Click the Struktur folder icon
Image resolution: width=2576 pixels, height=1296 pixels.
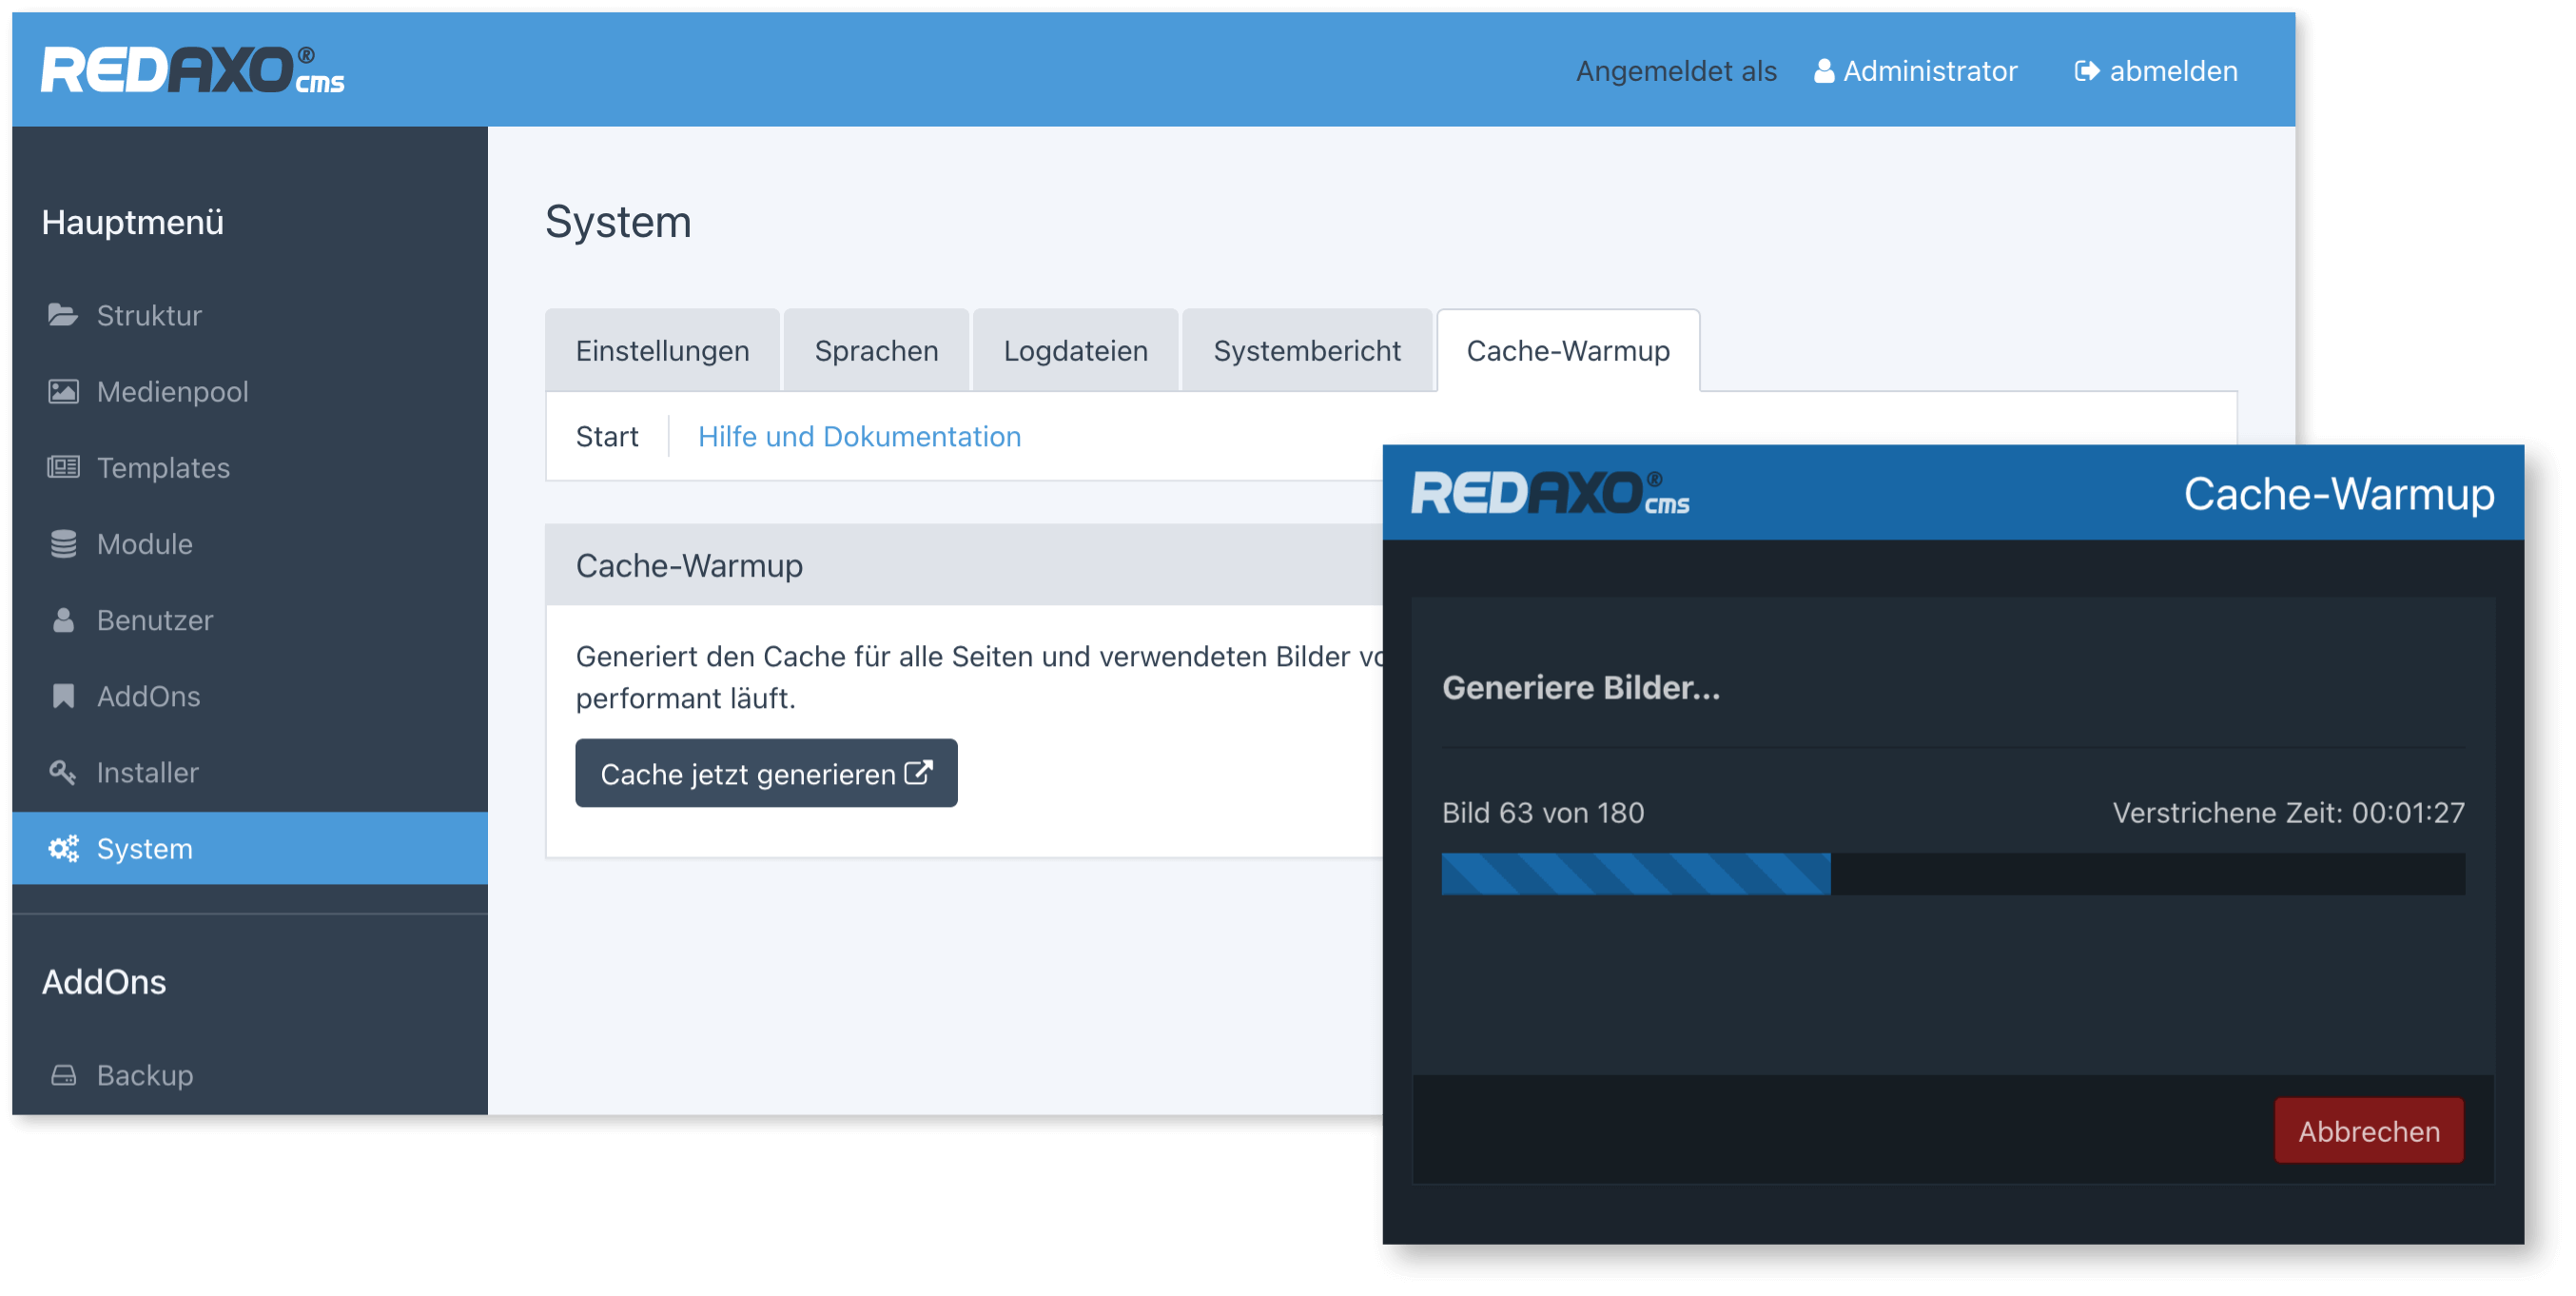click(63, 315)
